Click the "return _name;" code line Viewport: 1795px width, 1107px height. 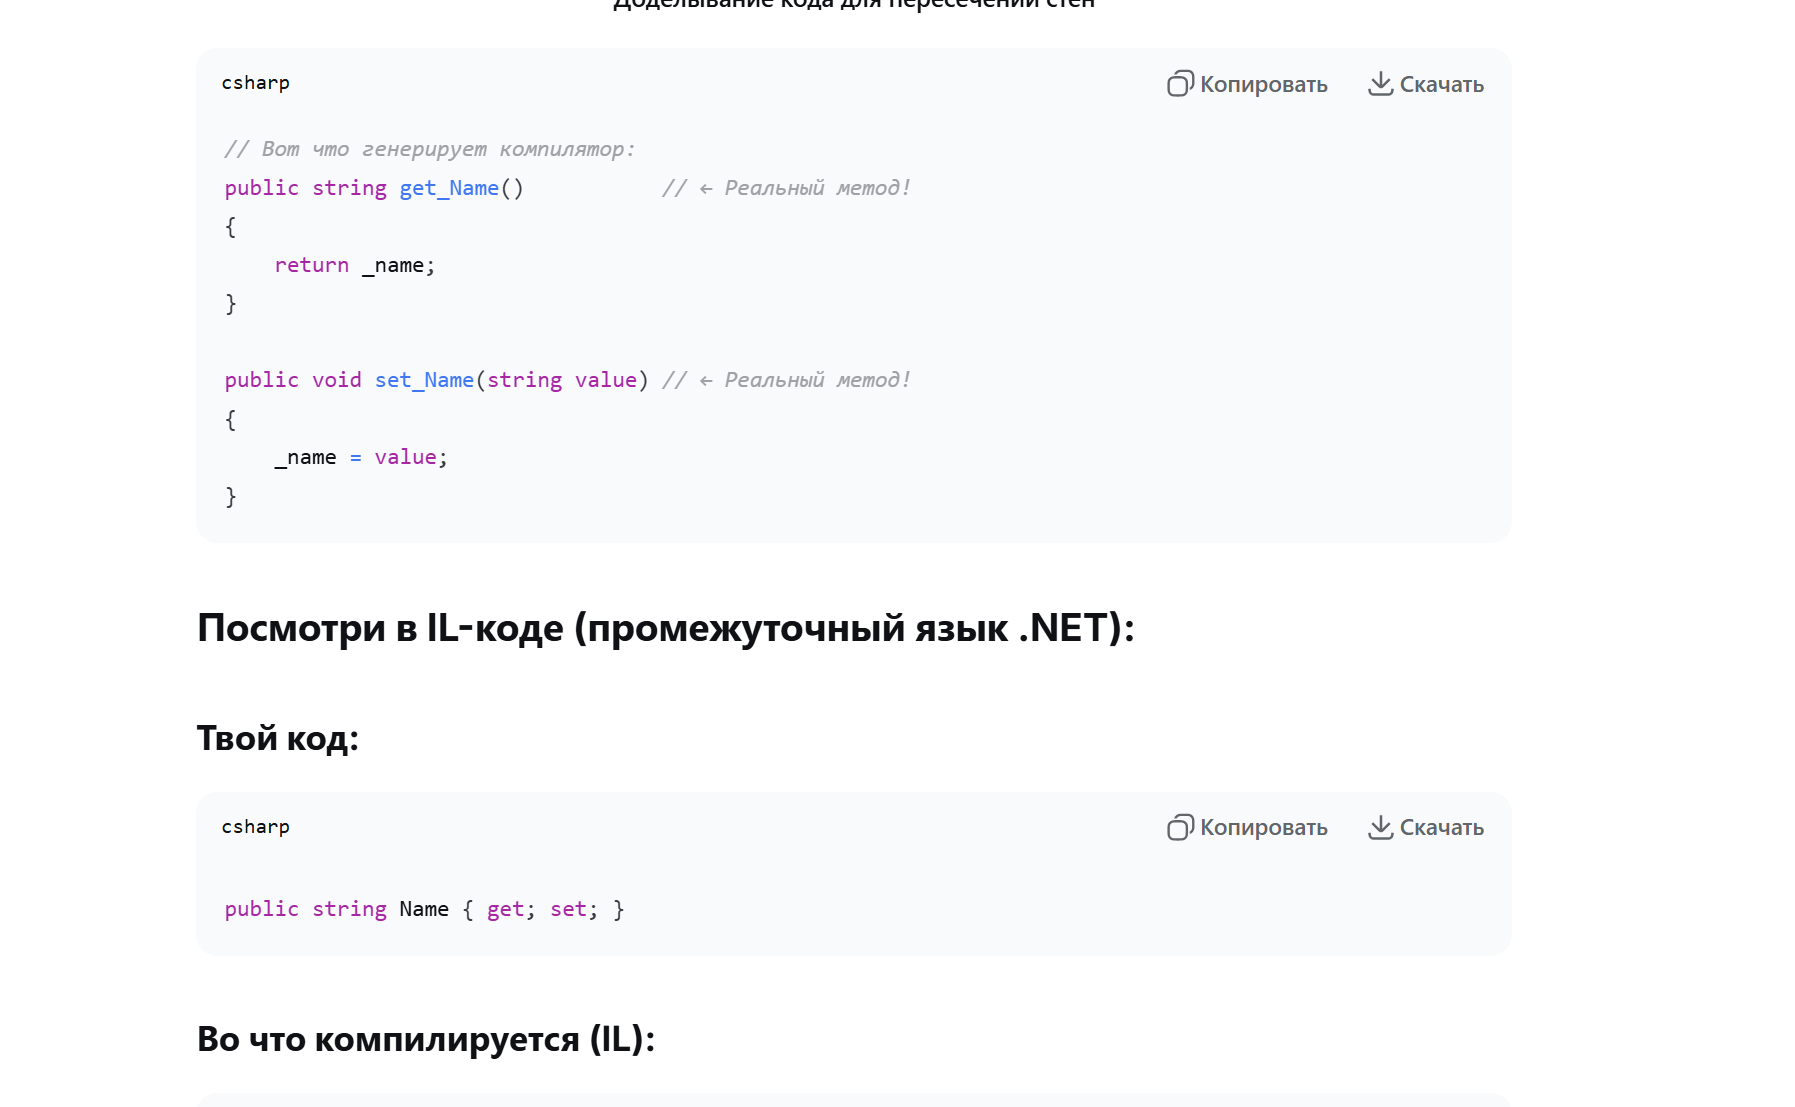click(355, 265)
